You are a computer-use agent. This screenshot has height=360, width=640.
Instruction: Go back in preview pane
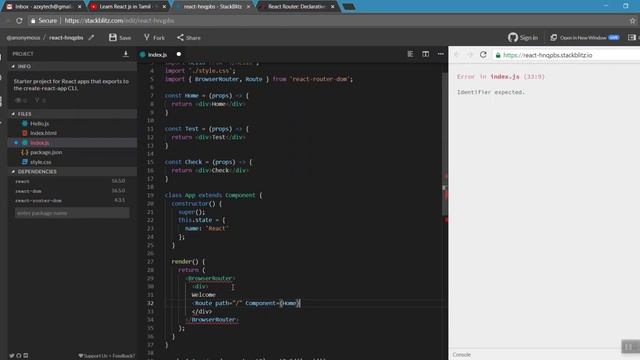457,55
